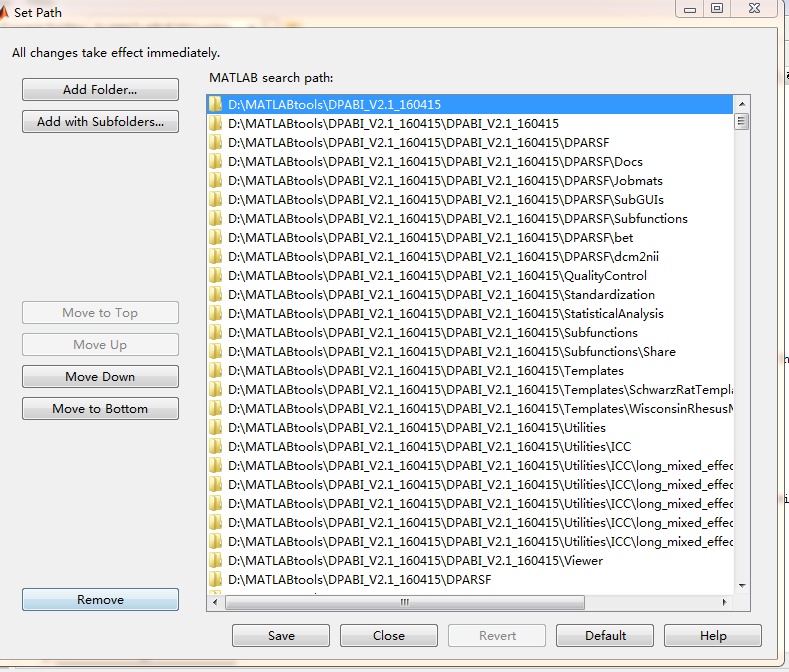Click folder icon of path ending in \Templates
This screenshot has width=789, height=672.
point(215,371)
